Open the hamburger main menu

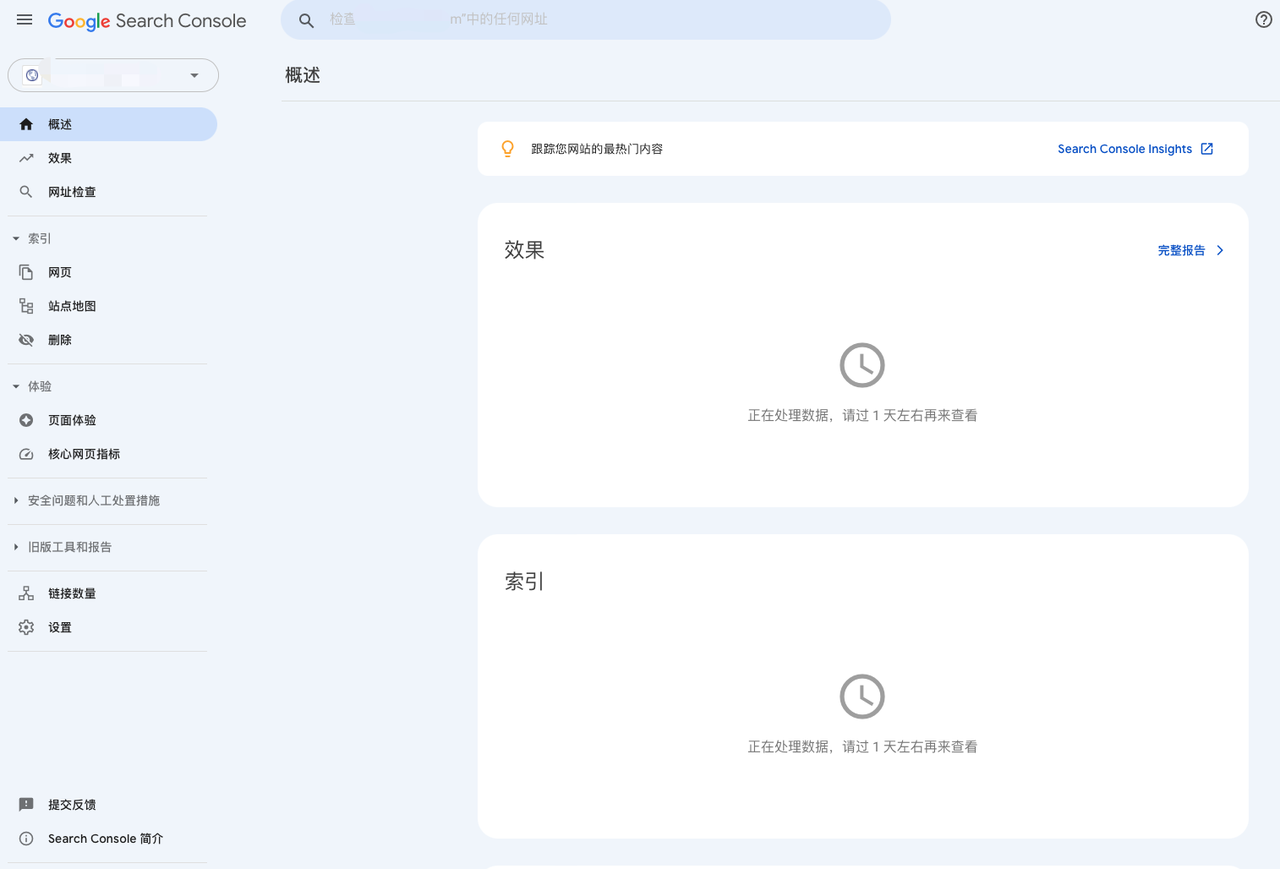pyautogui.click(x=25, y=20)
